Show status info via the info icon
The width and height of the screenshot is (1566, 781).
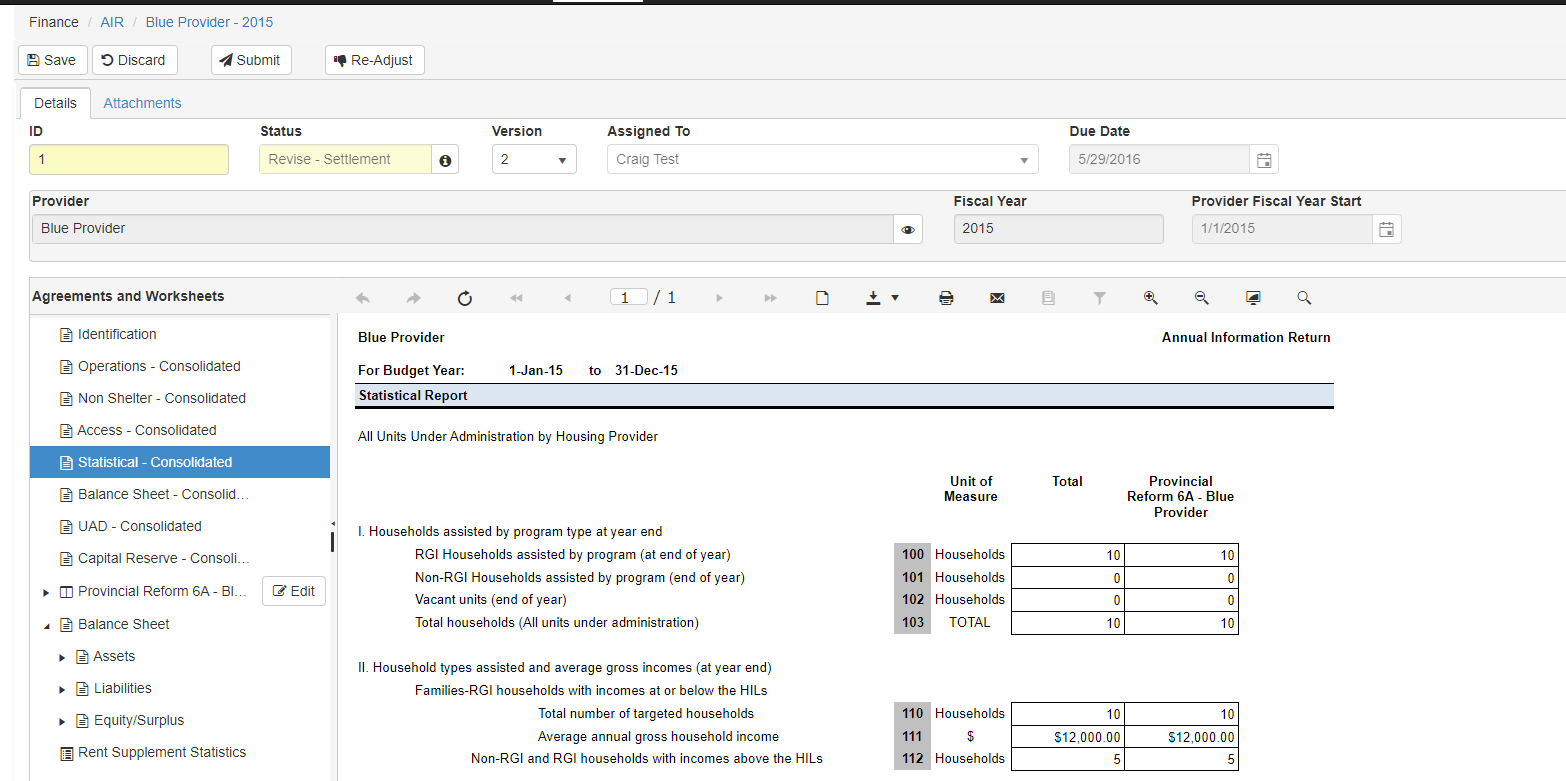[x=445, y=160]
